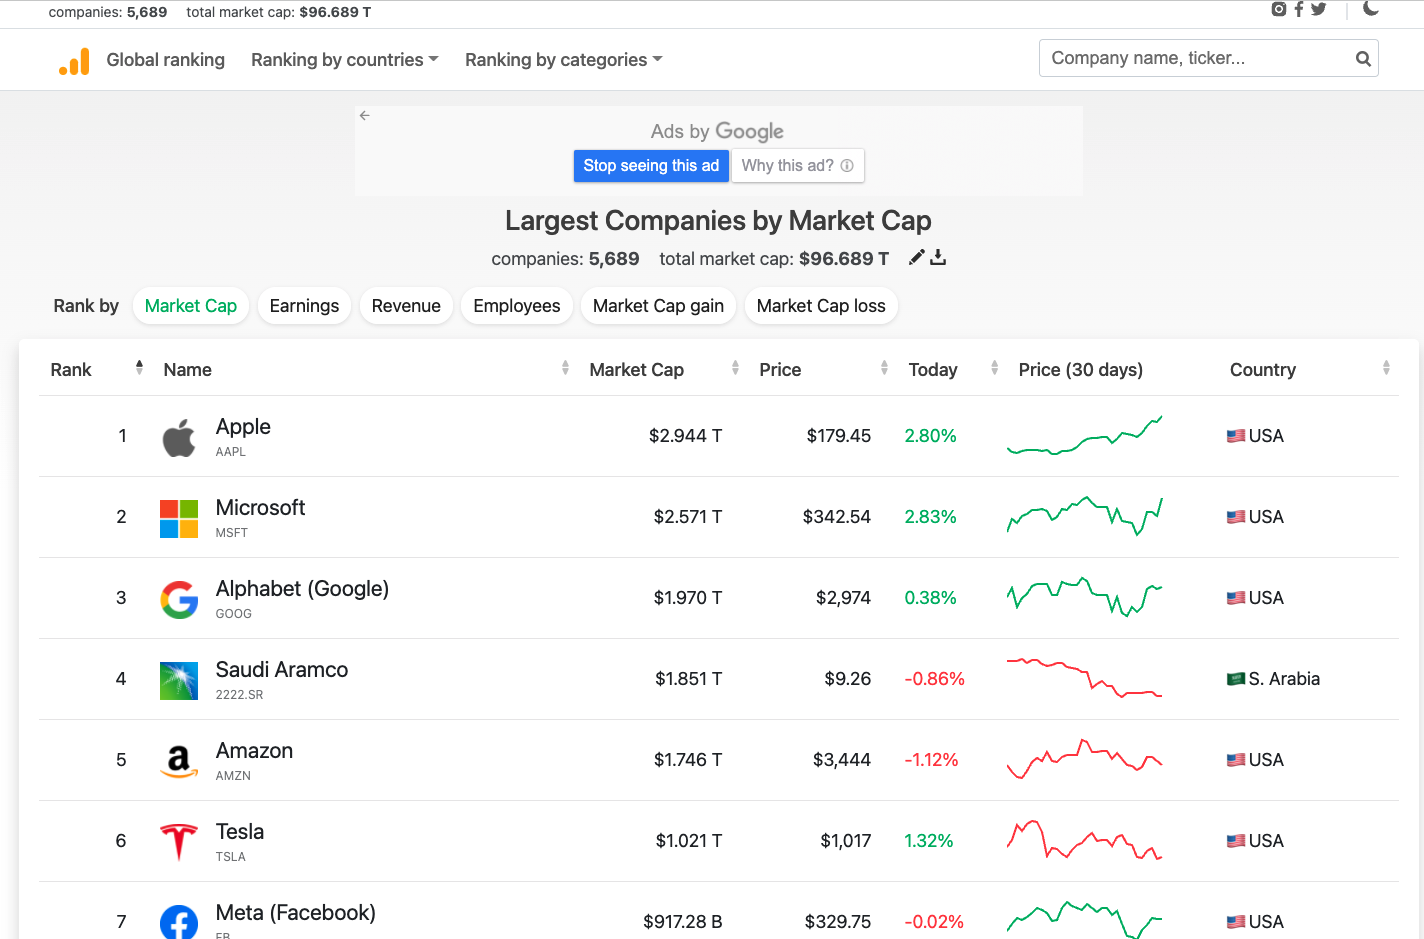Open the Alphabet (Google) company link
Viewport: 1424px width, 939px height.
(x=302, y=589)
